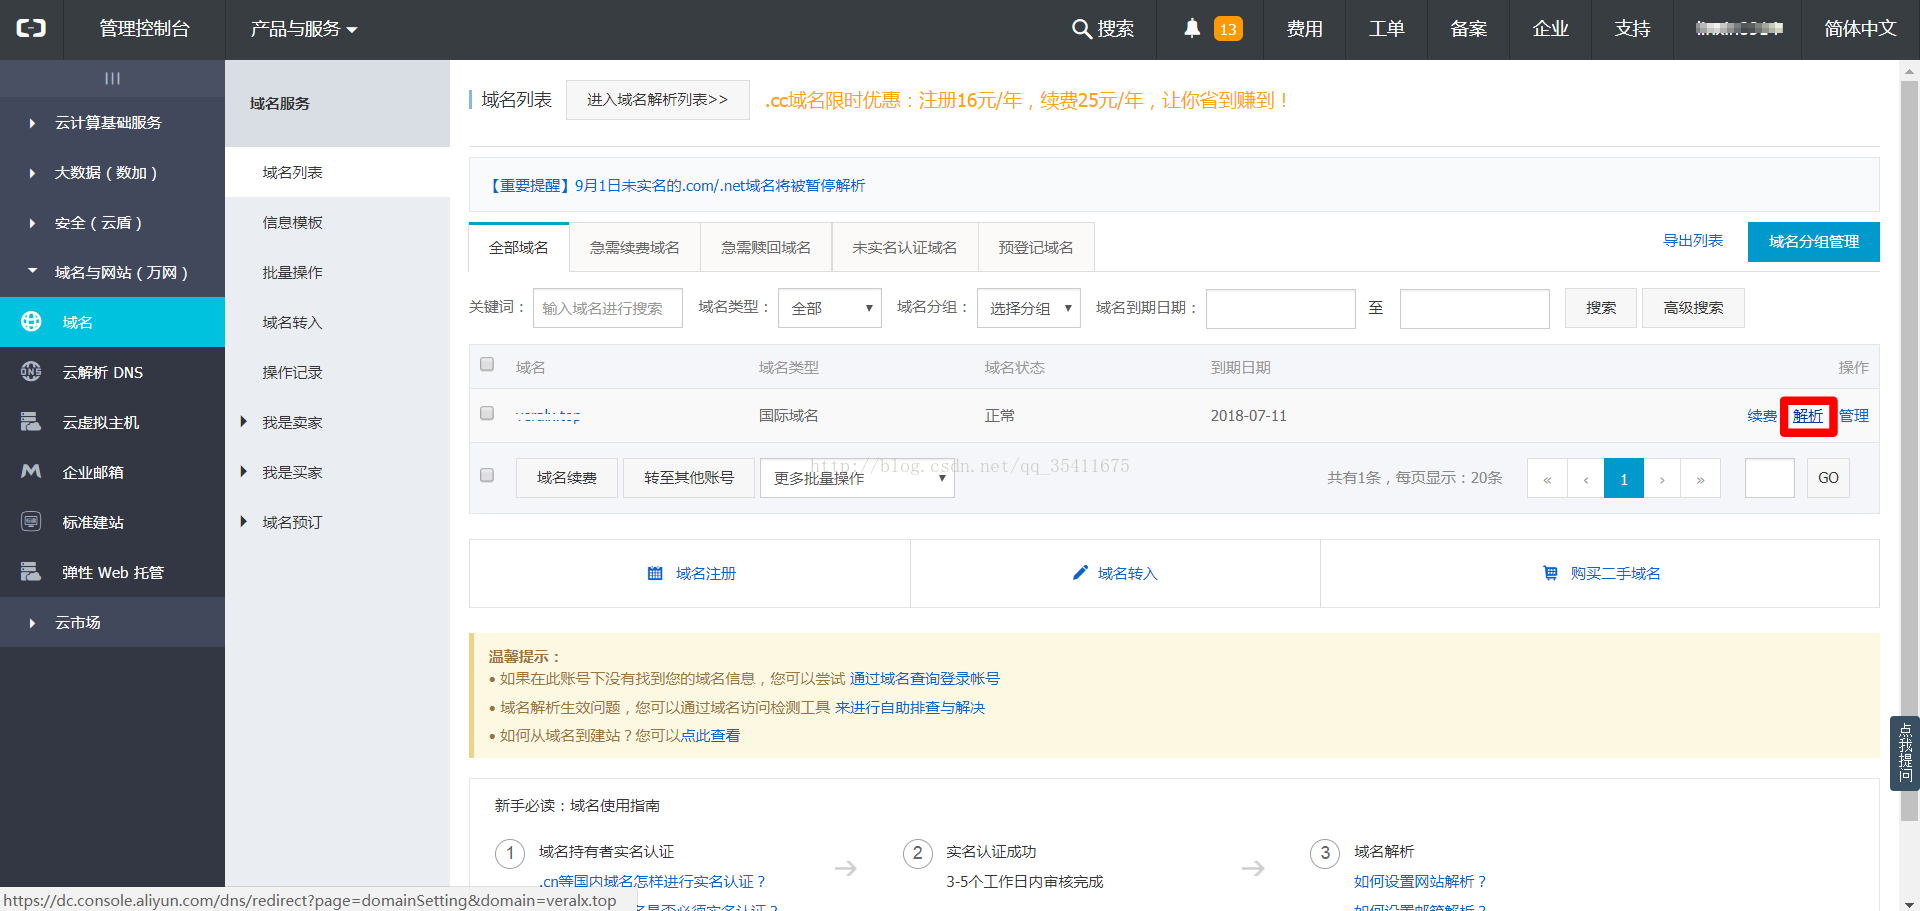Click the Aliyun logo icon
1920x911 pixels.
pos(31,29)
